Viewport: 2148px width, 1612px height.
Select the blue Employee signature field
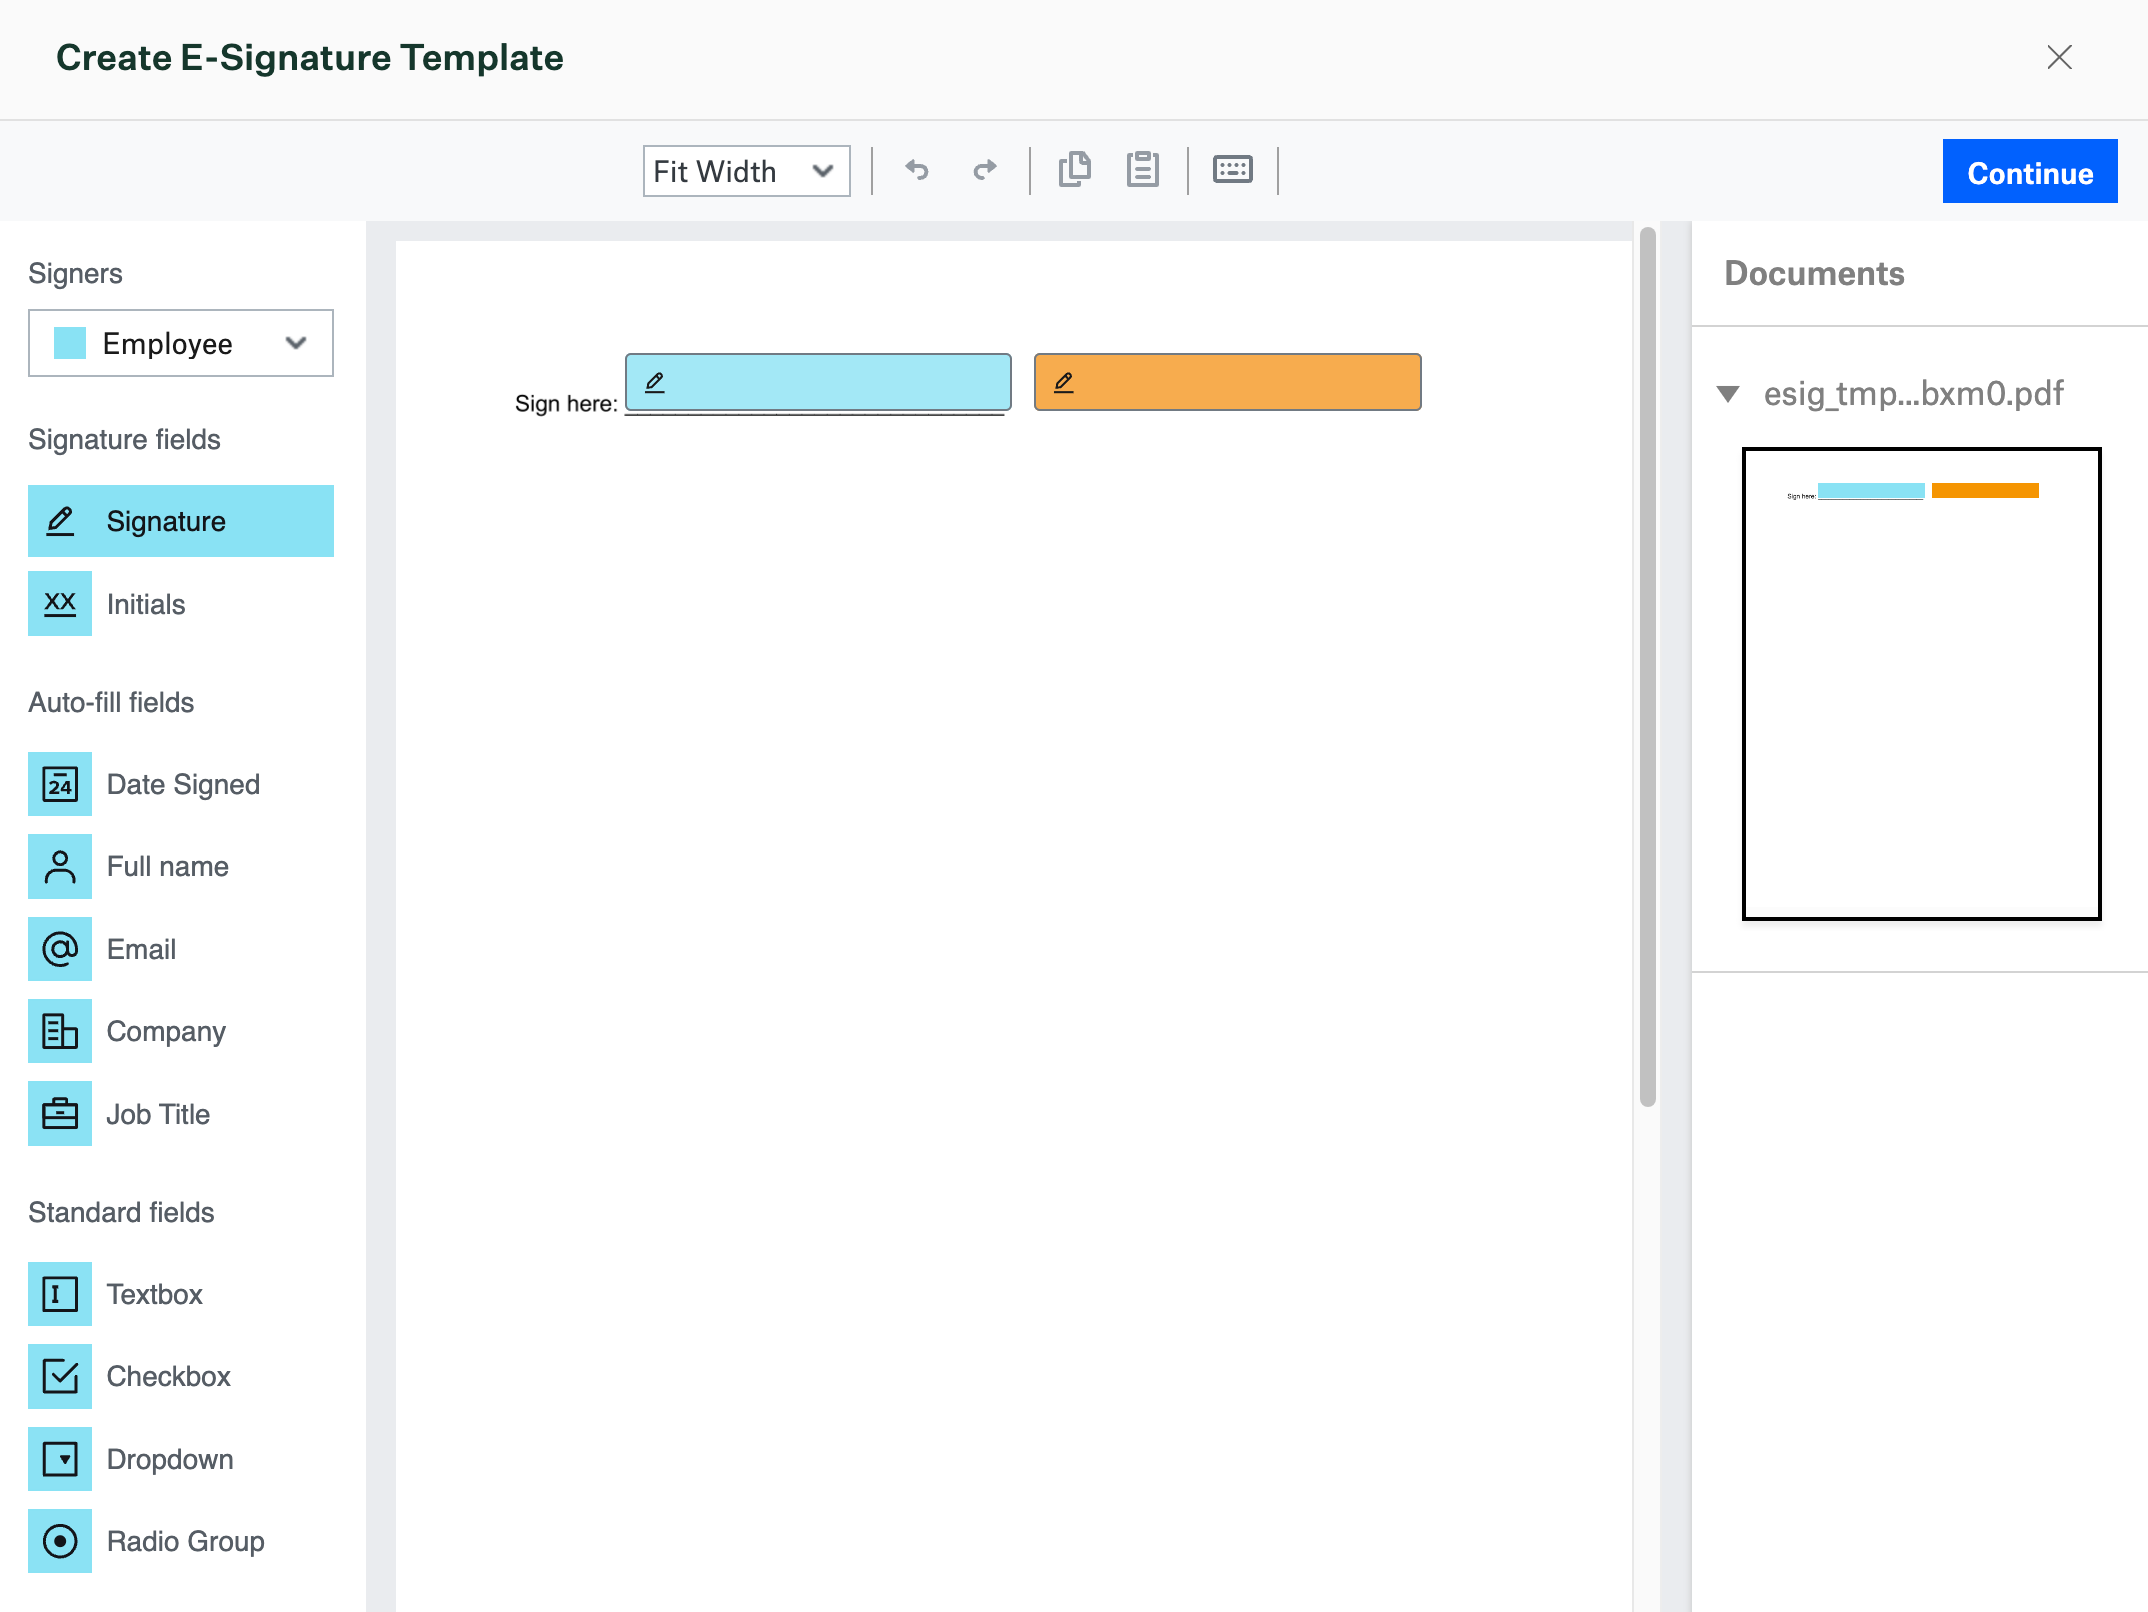point(818,381)
